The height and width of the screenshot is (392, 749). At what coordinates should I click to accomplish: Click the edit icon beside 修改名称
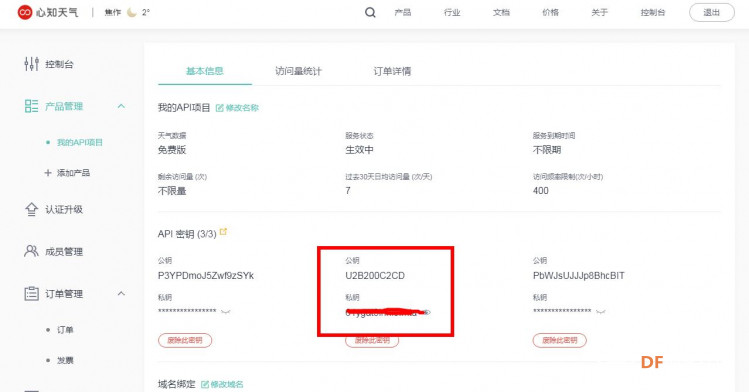click(220, 108)
